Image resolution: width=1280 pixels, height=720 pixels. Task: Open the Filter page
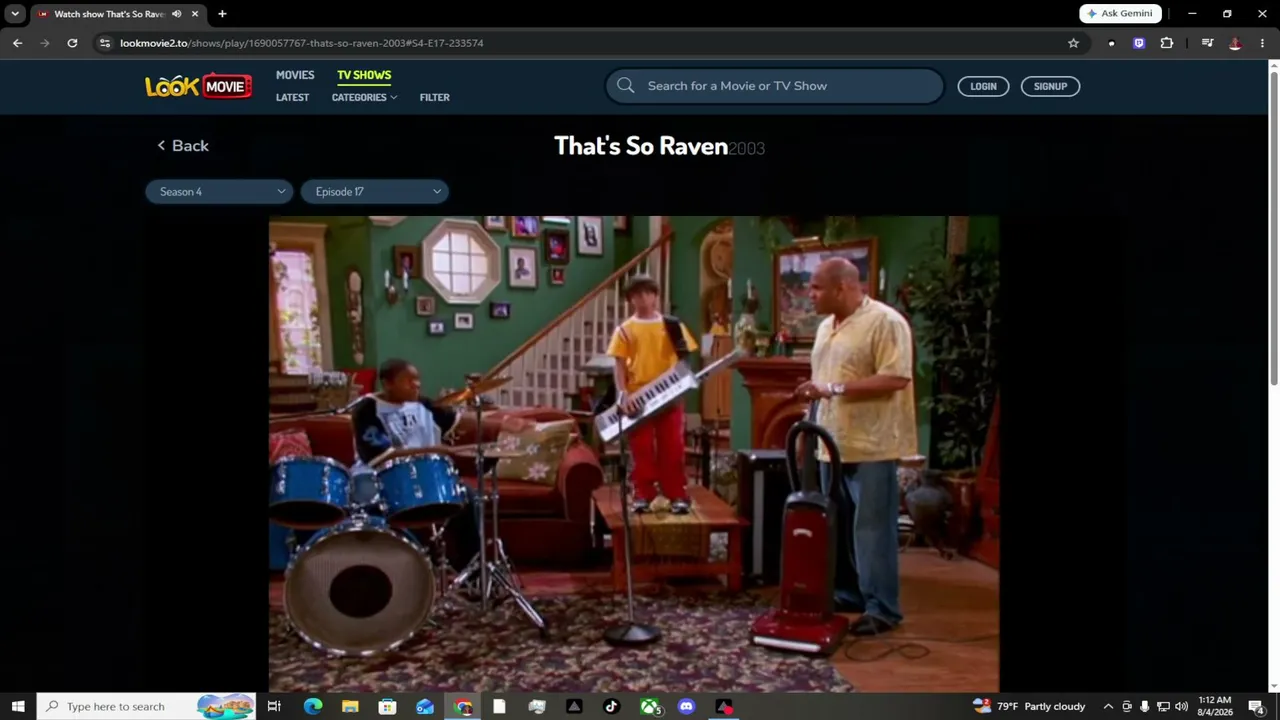(435, 97)
